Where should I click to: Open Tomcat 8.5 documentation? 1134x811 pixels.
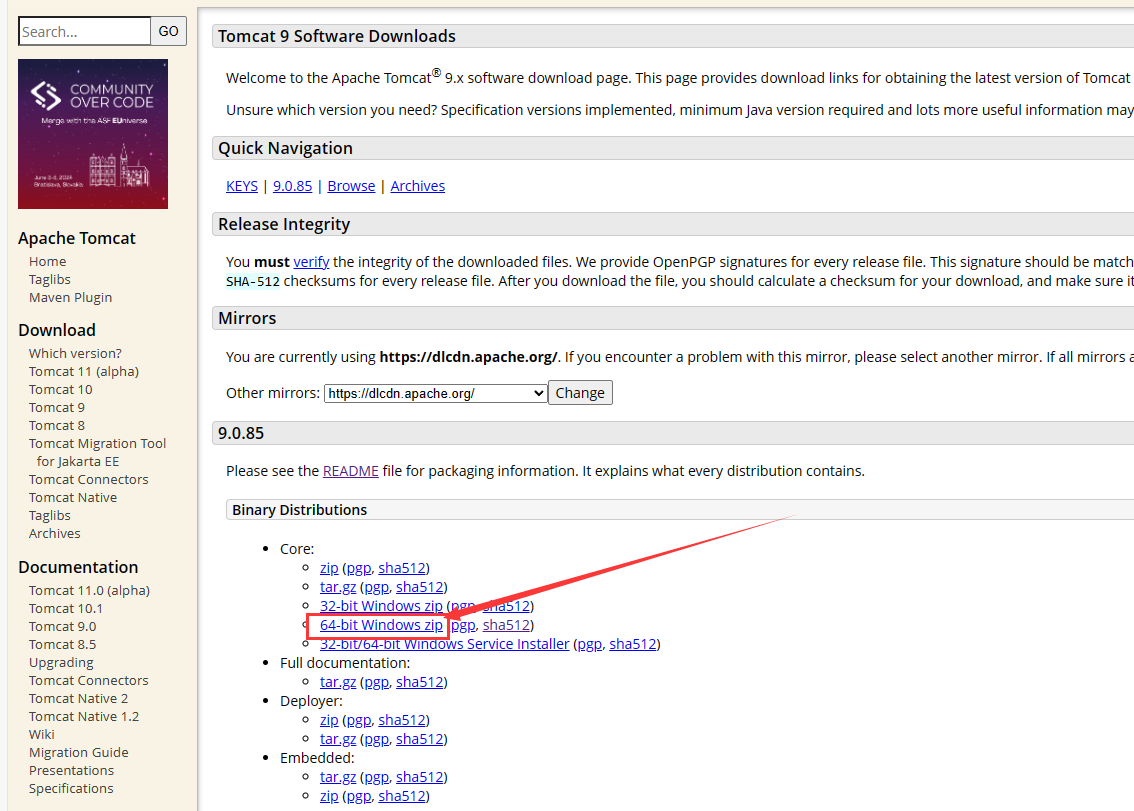click(62, 645)
